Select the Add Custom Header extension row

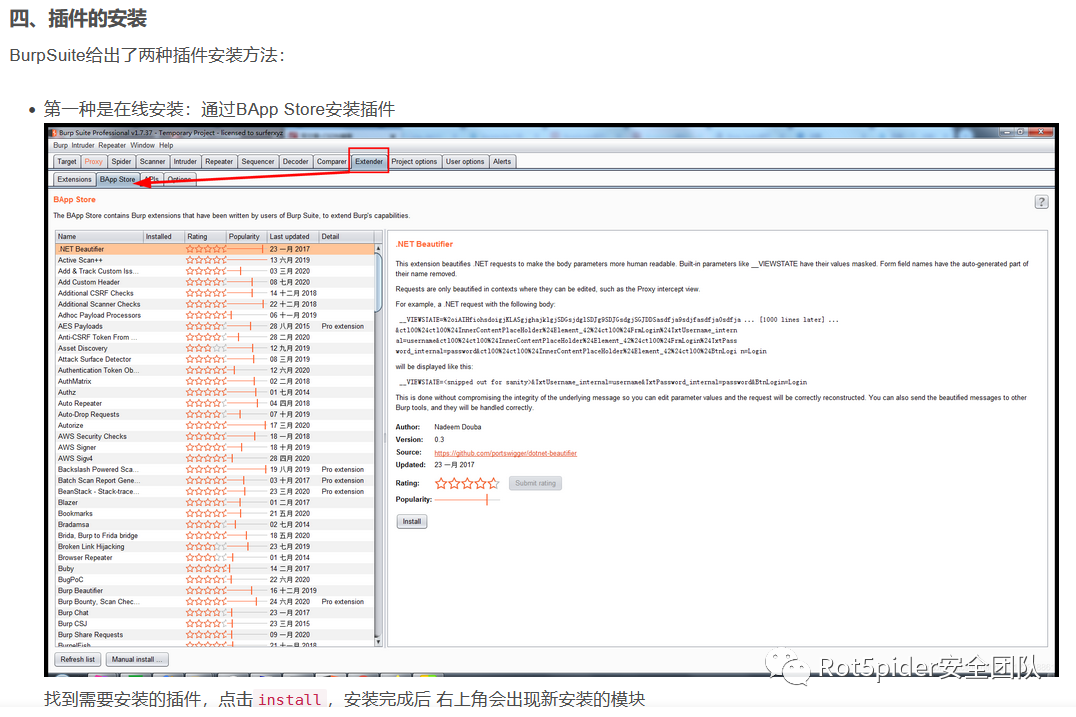(215, 282)
